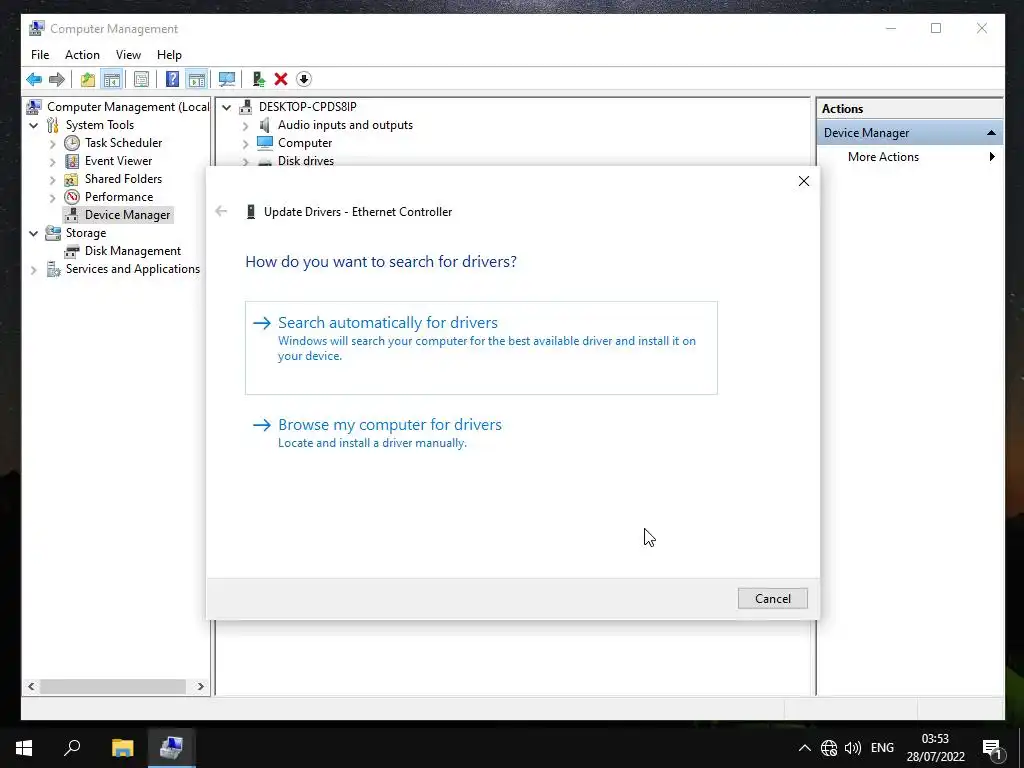Open the notification center icon
1024x768 pixels.
[992, 748]
